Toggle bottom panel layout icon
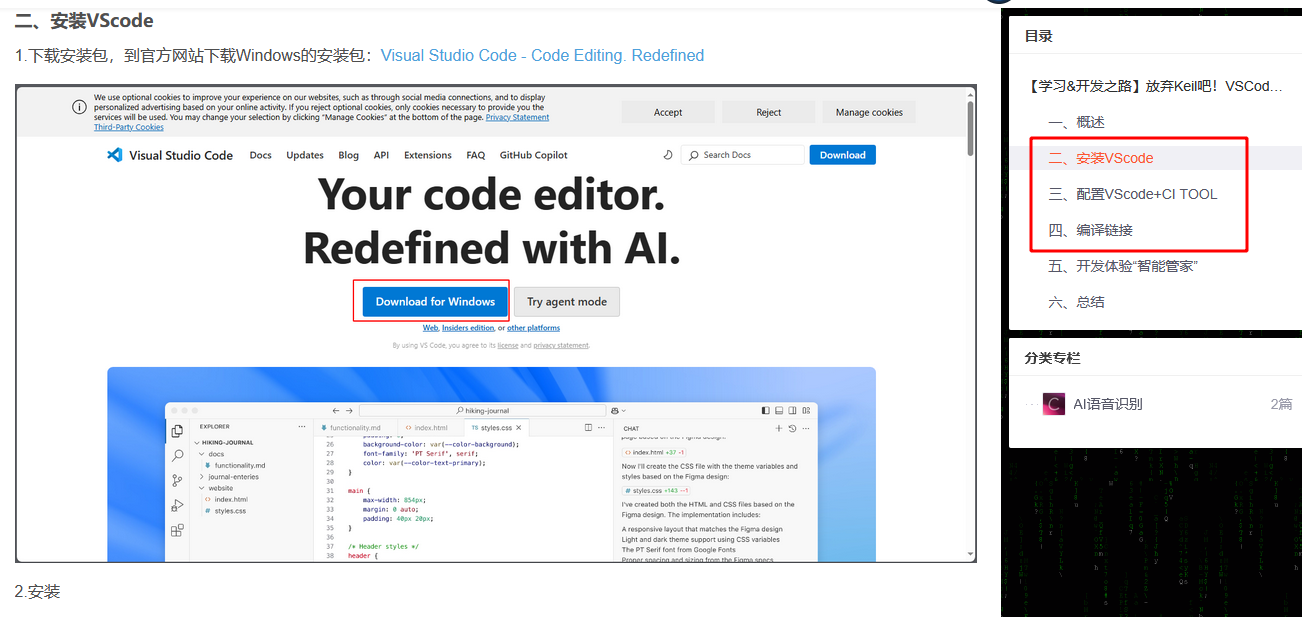 coord(779,410)
